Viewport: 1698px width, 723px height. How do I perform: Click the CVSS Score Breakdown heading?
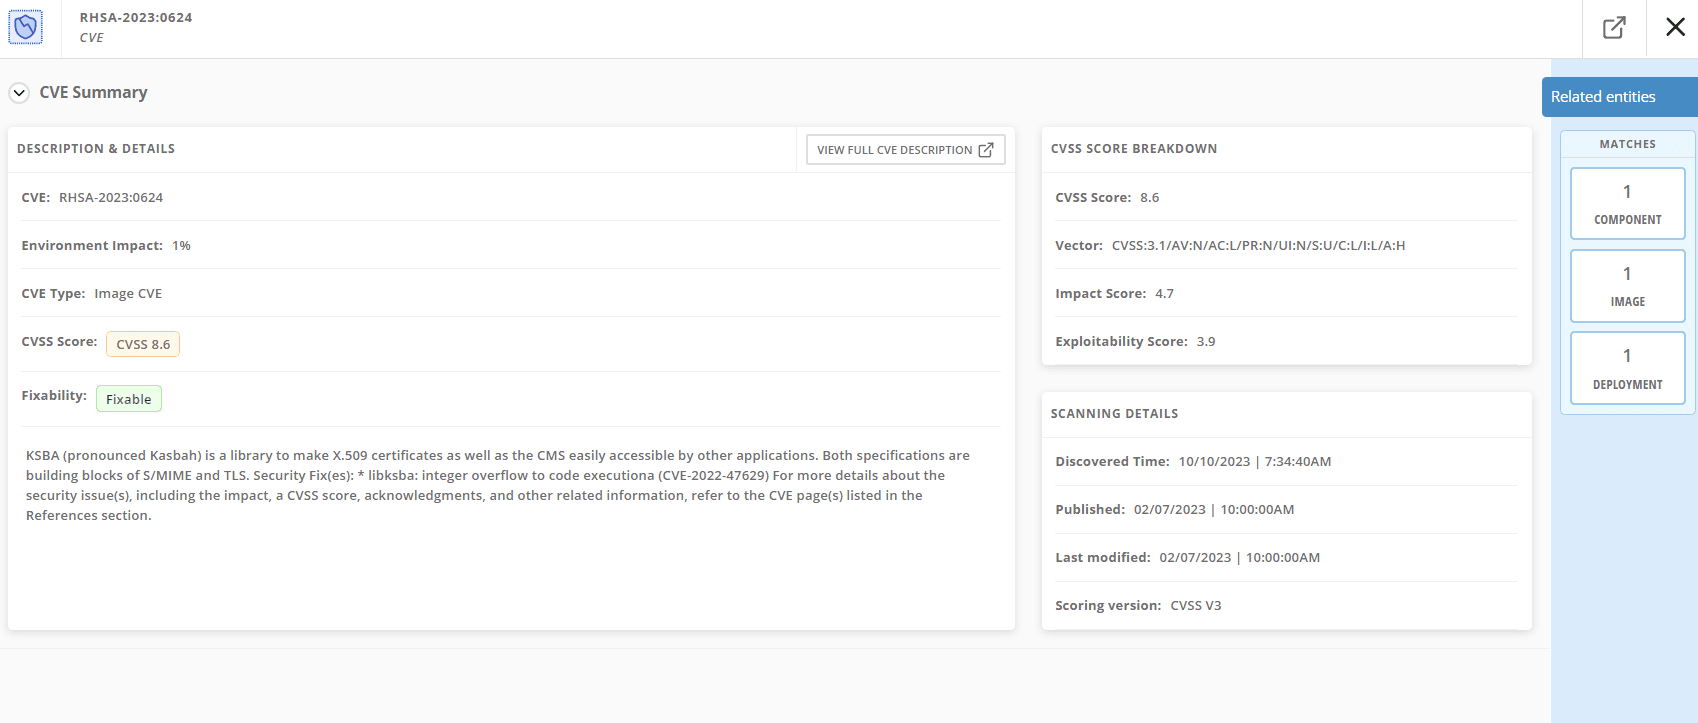(x=1134, y=149)
